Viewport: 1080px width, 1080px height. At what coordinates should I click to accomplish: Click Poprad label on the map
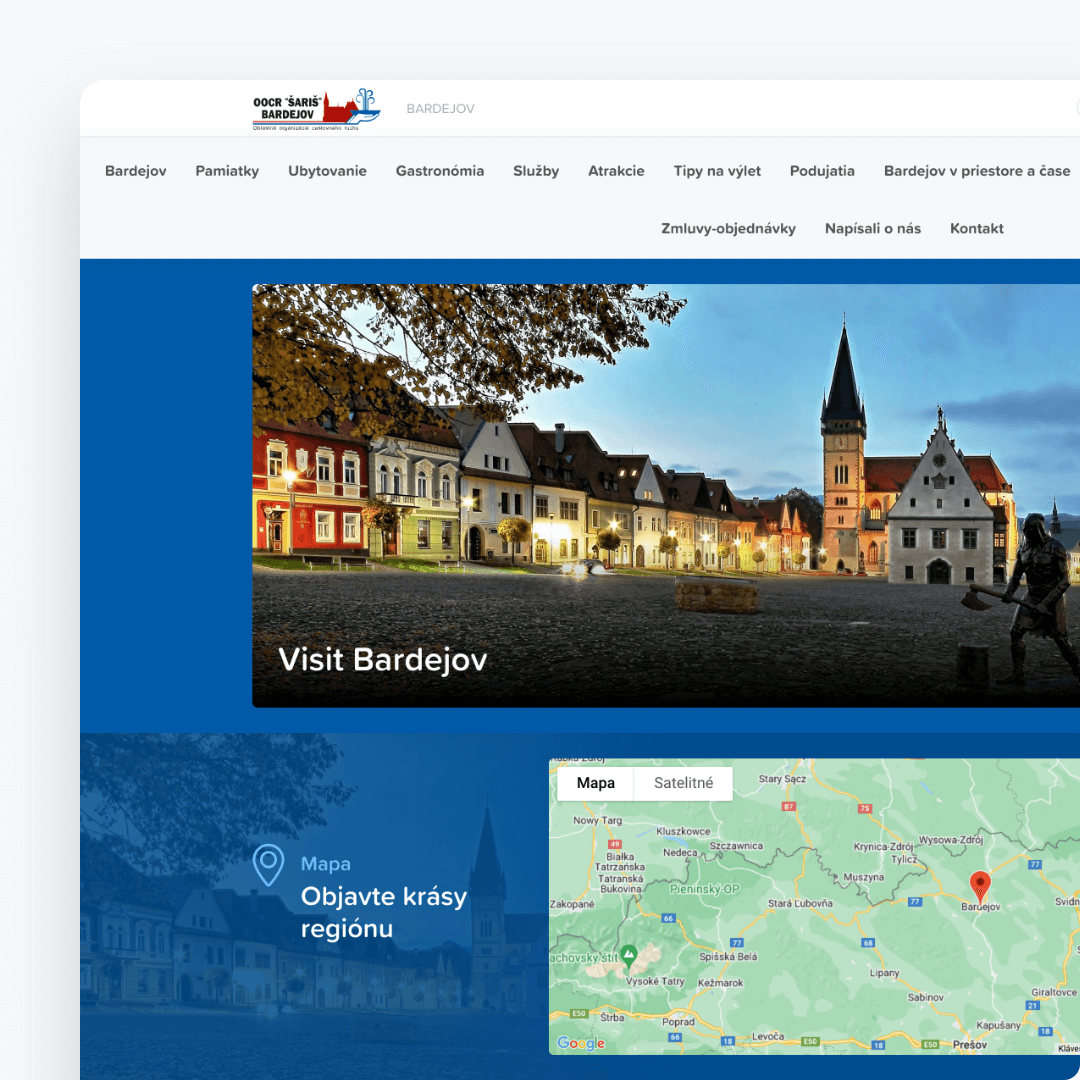tap(678, 1021)
